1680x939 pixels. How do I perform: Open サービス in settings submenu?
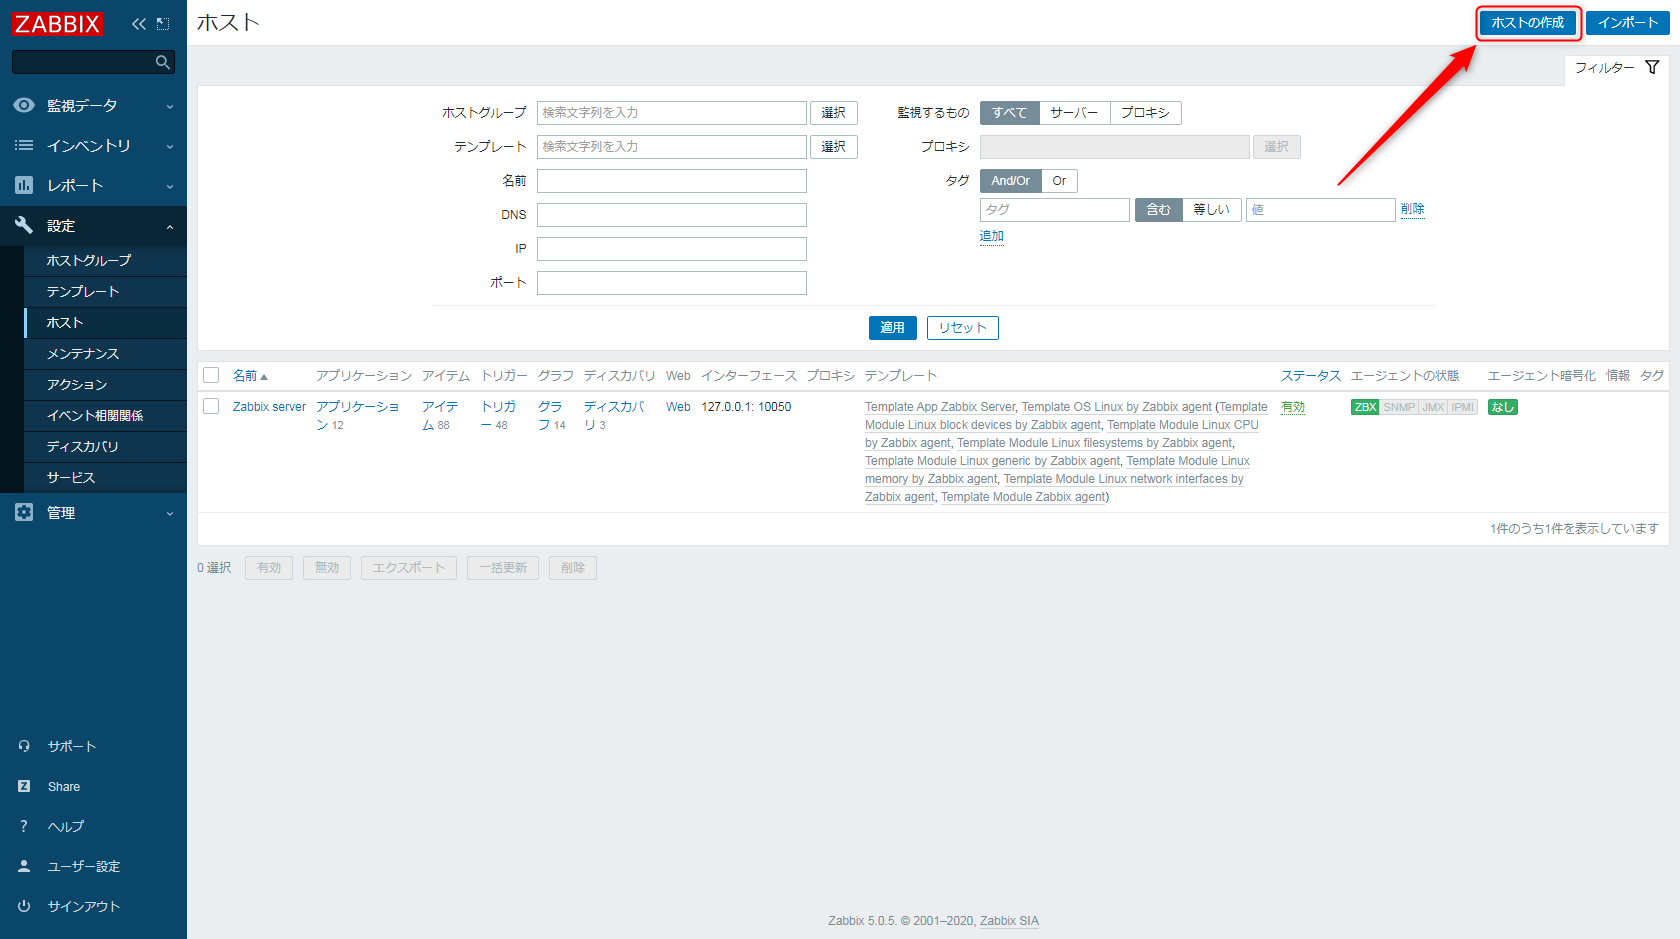(x=105, y=477)
